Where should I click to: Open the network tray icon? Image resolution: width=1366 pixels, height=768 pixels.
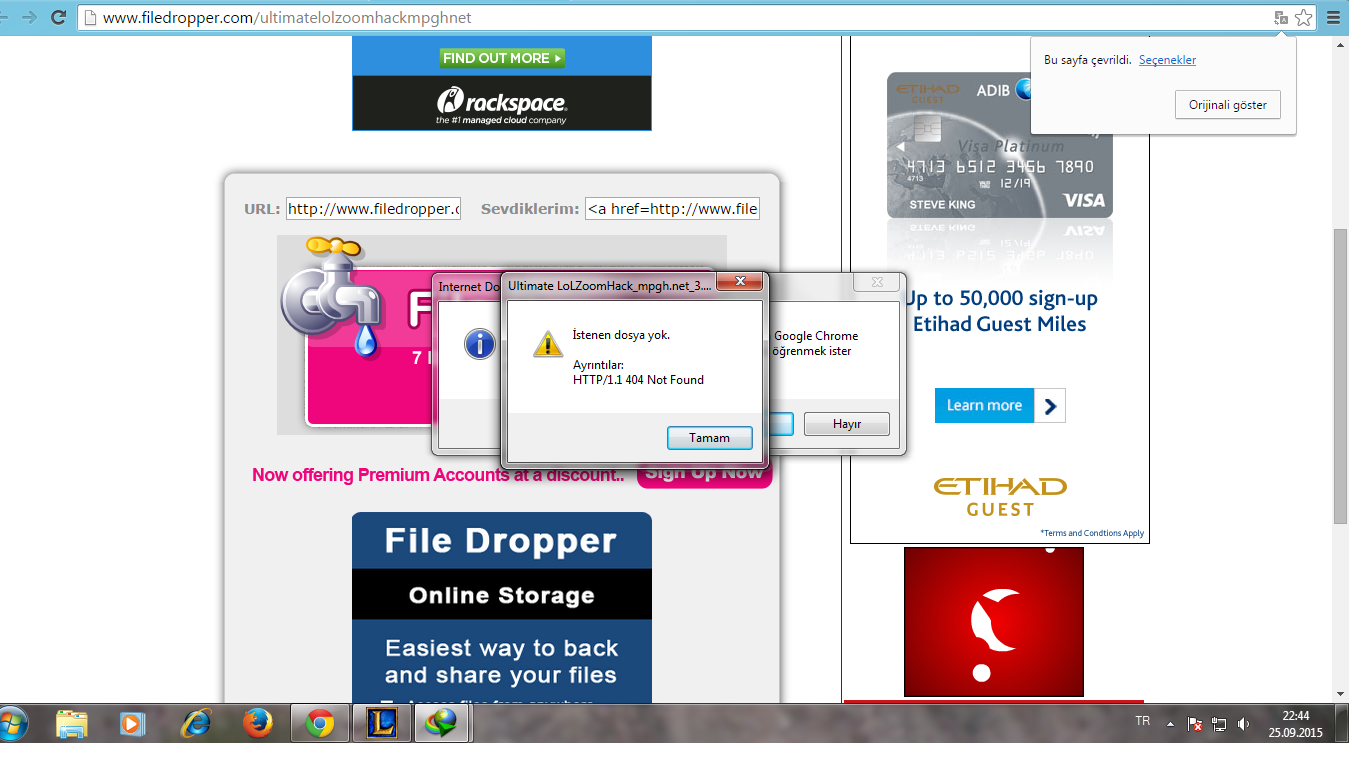[x=1219, y=724]
